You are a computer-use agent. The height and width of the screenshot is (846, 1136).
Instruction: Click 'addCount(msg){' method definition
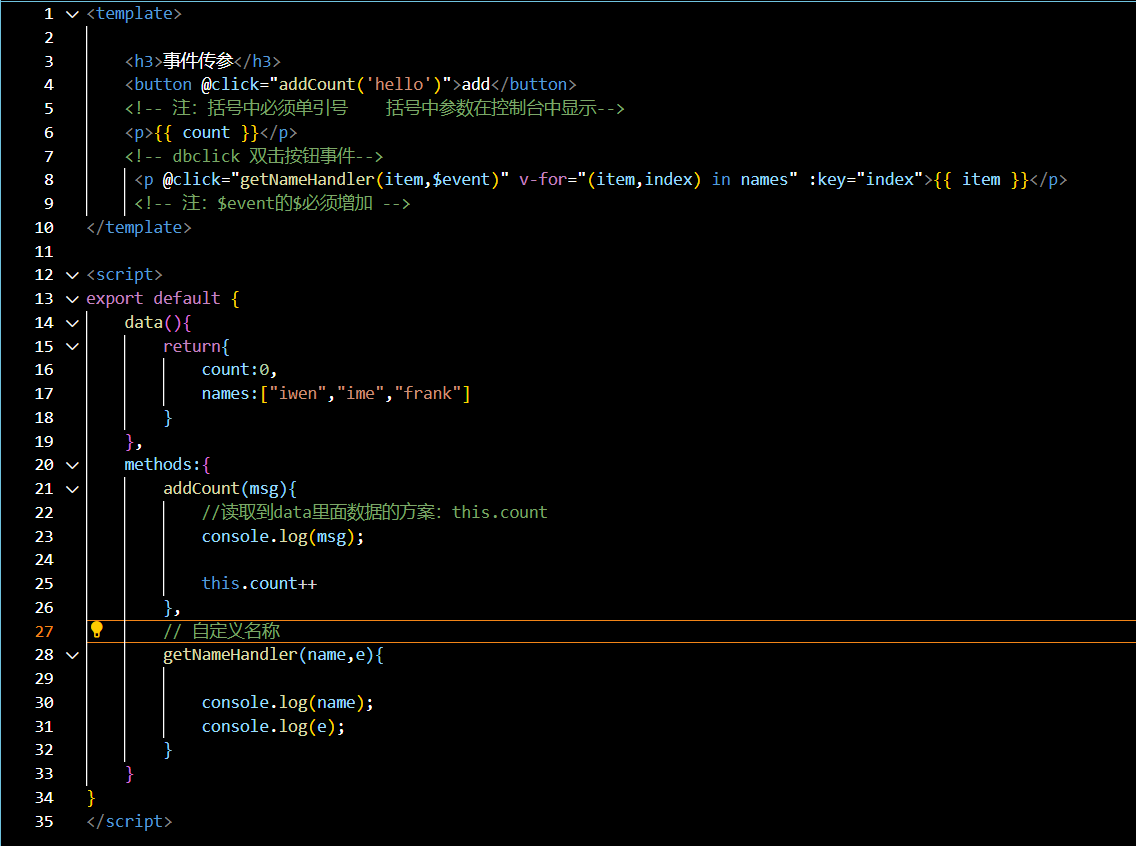click(x=230, y=489)
